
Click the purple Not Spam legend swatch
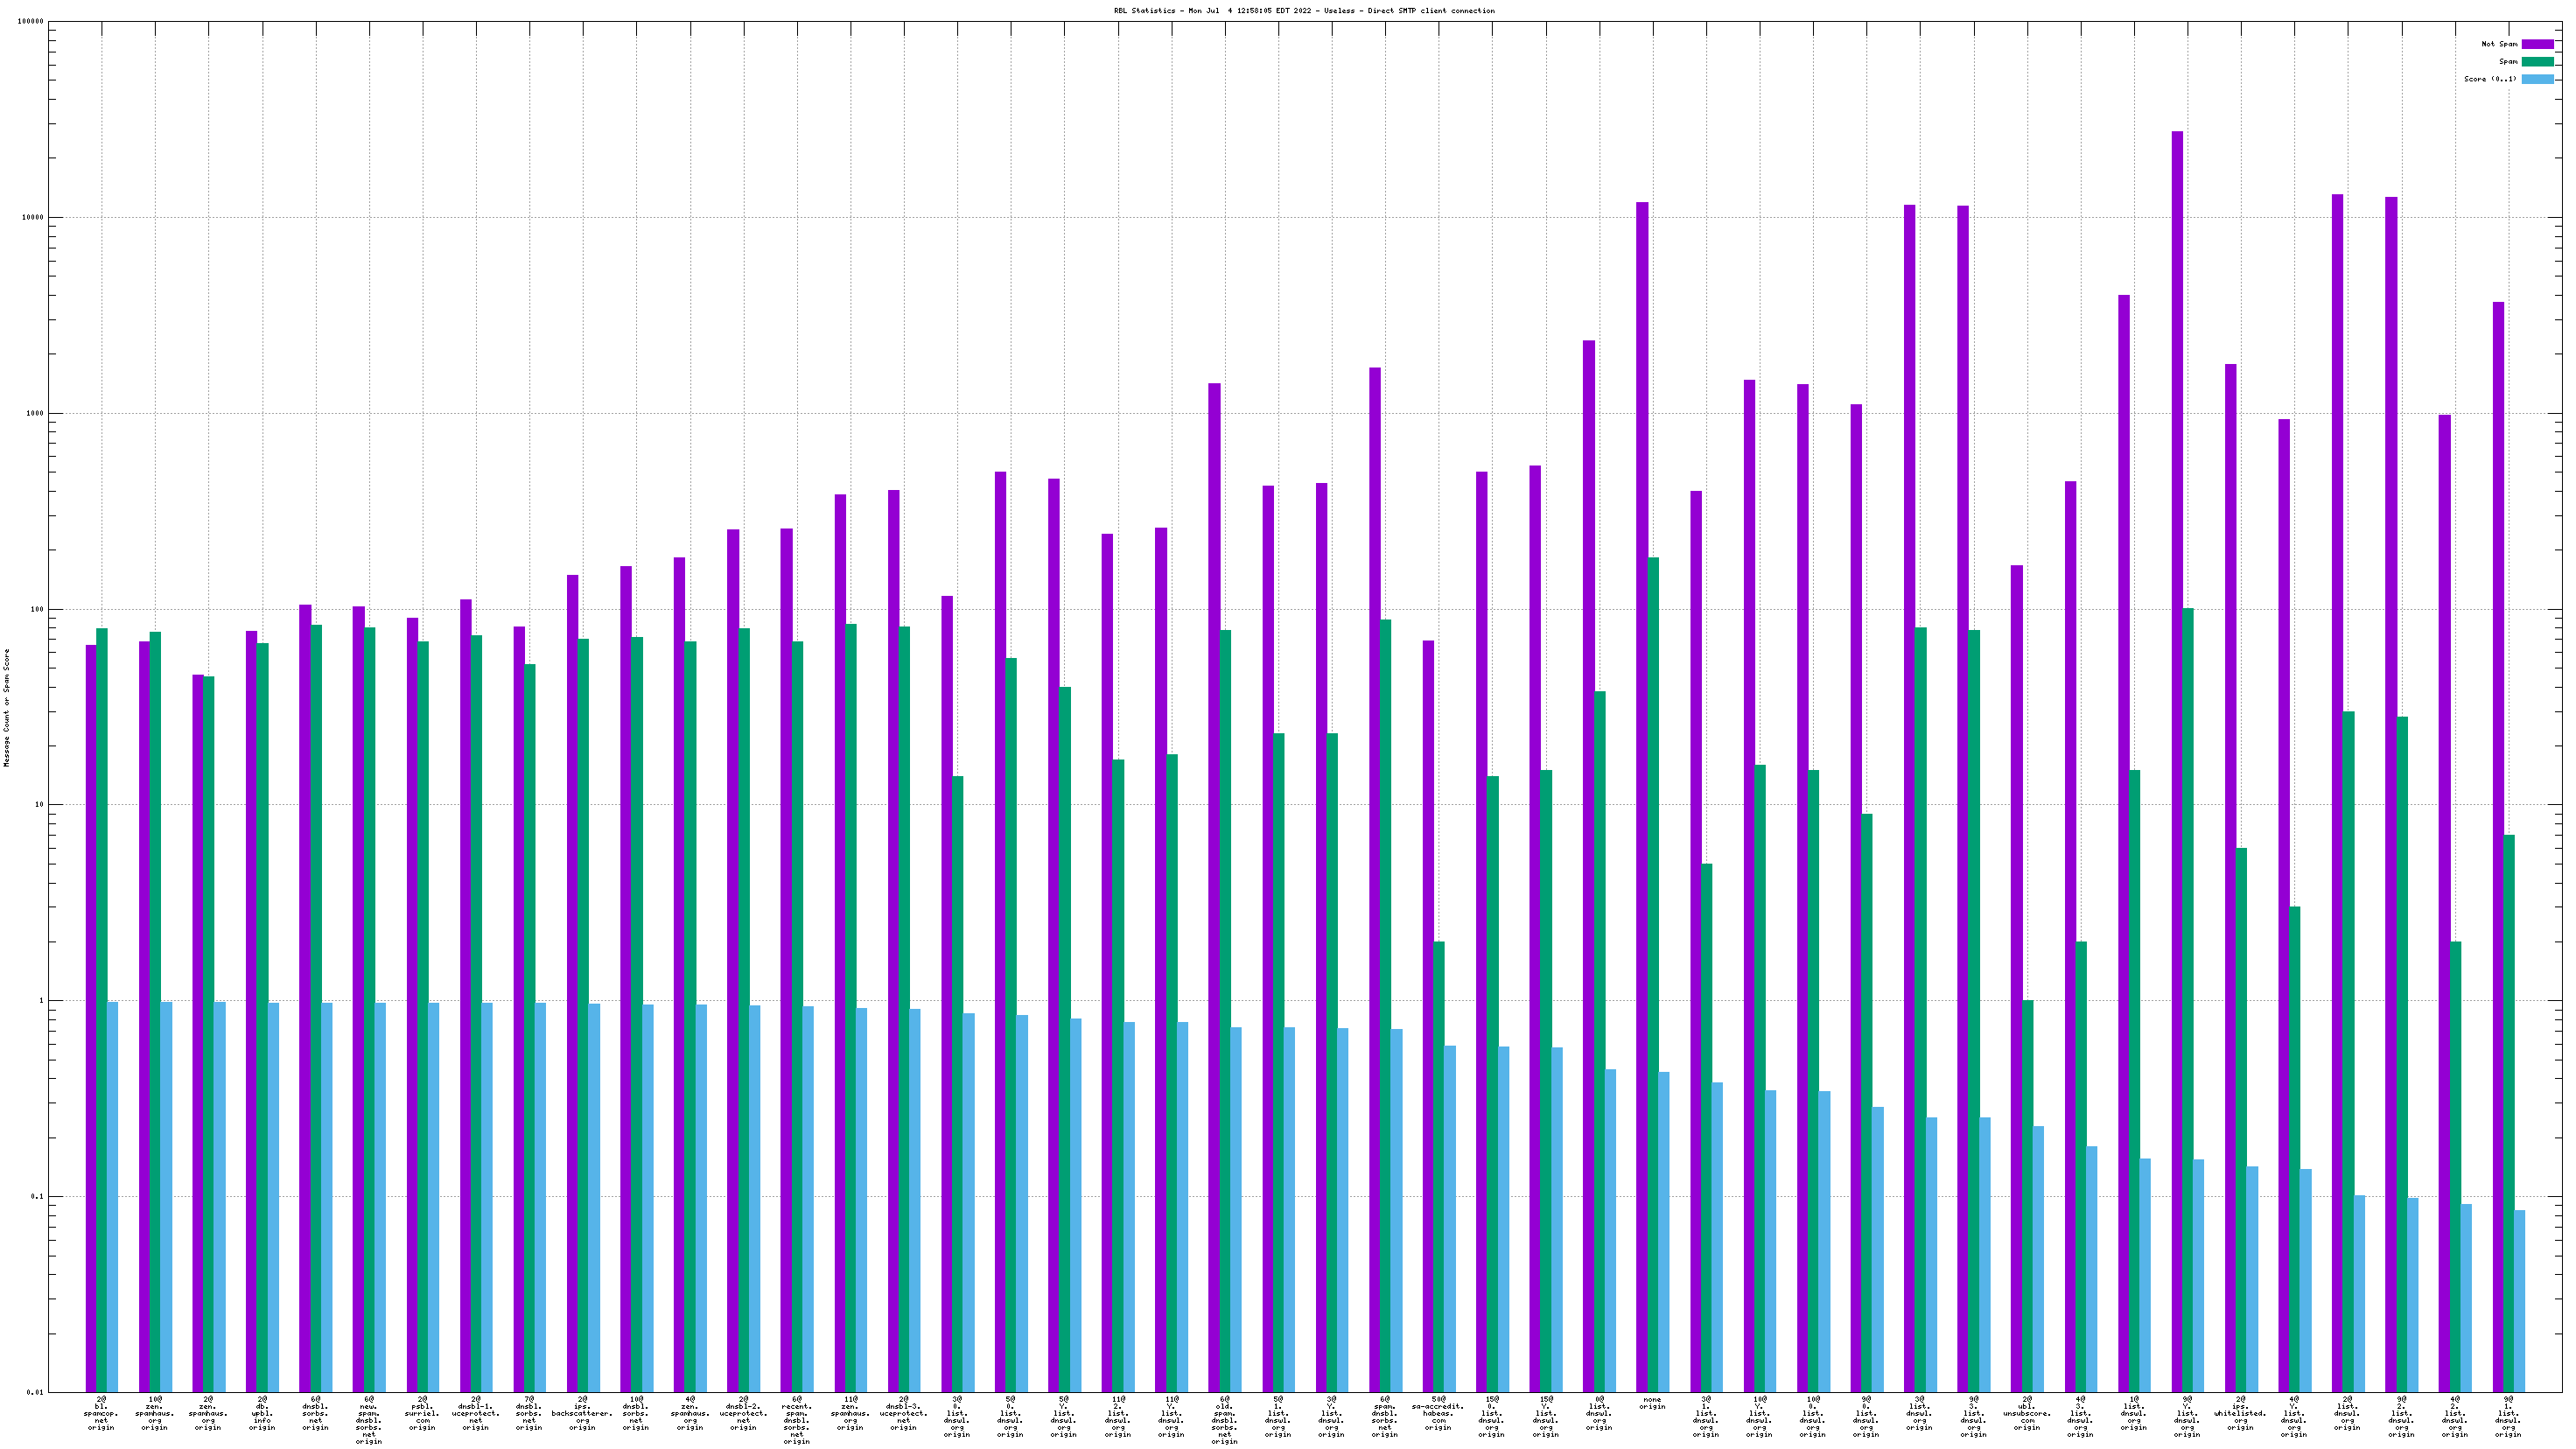(x=2537, y=44)
